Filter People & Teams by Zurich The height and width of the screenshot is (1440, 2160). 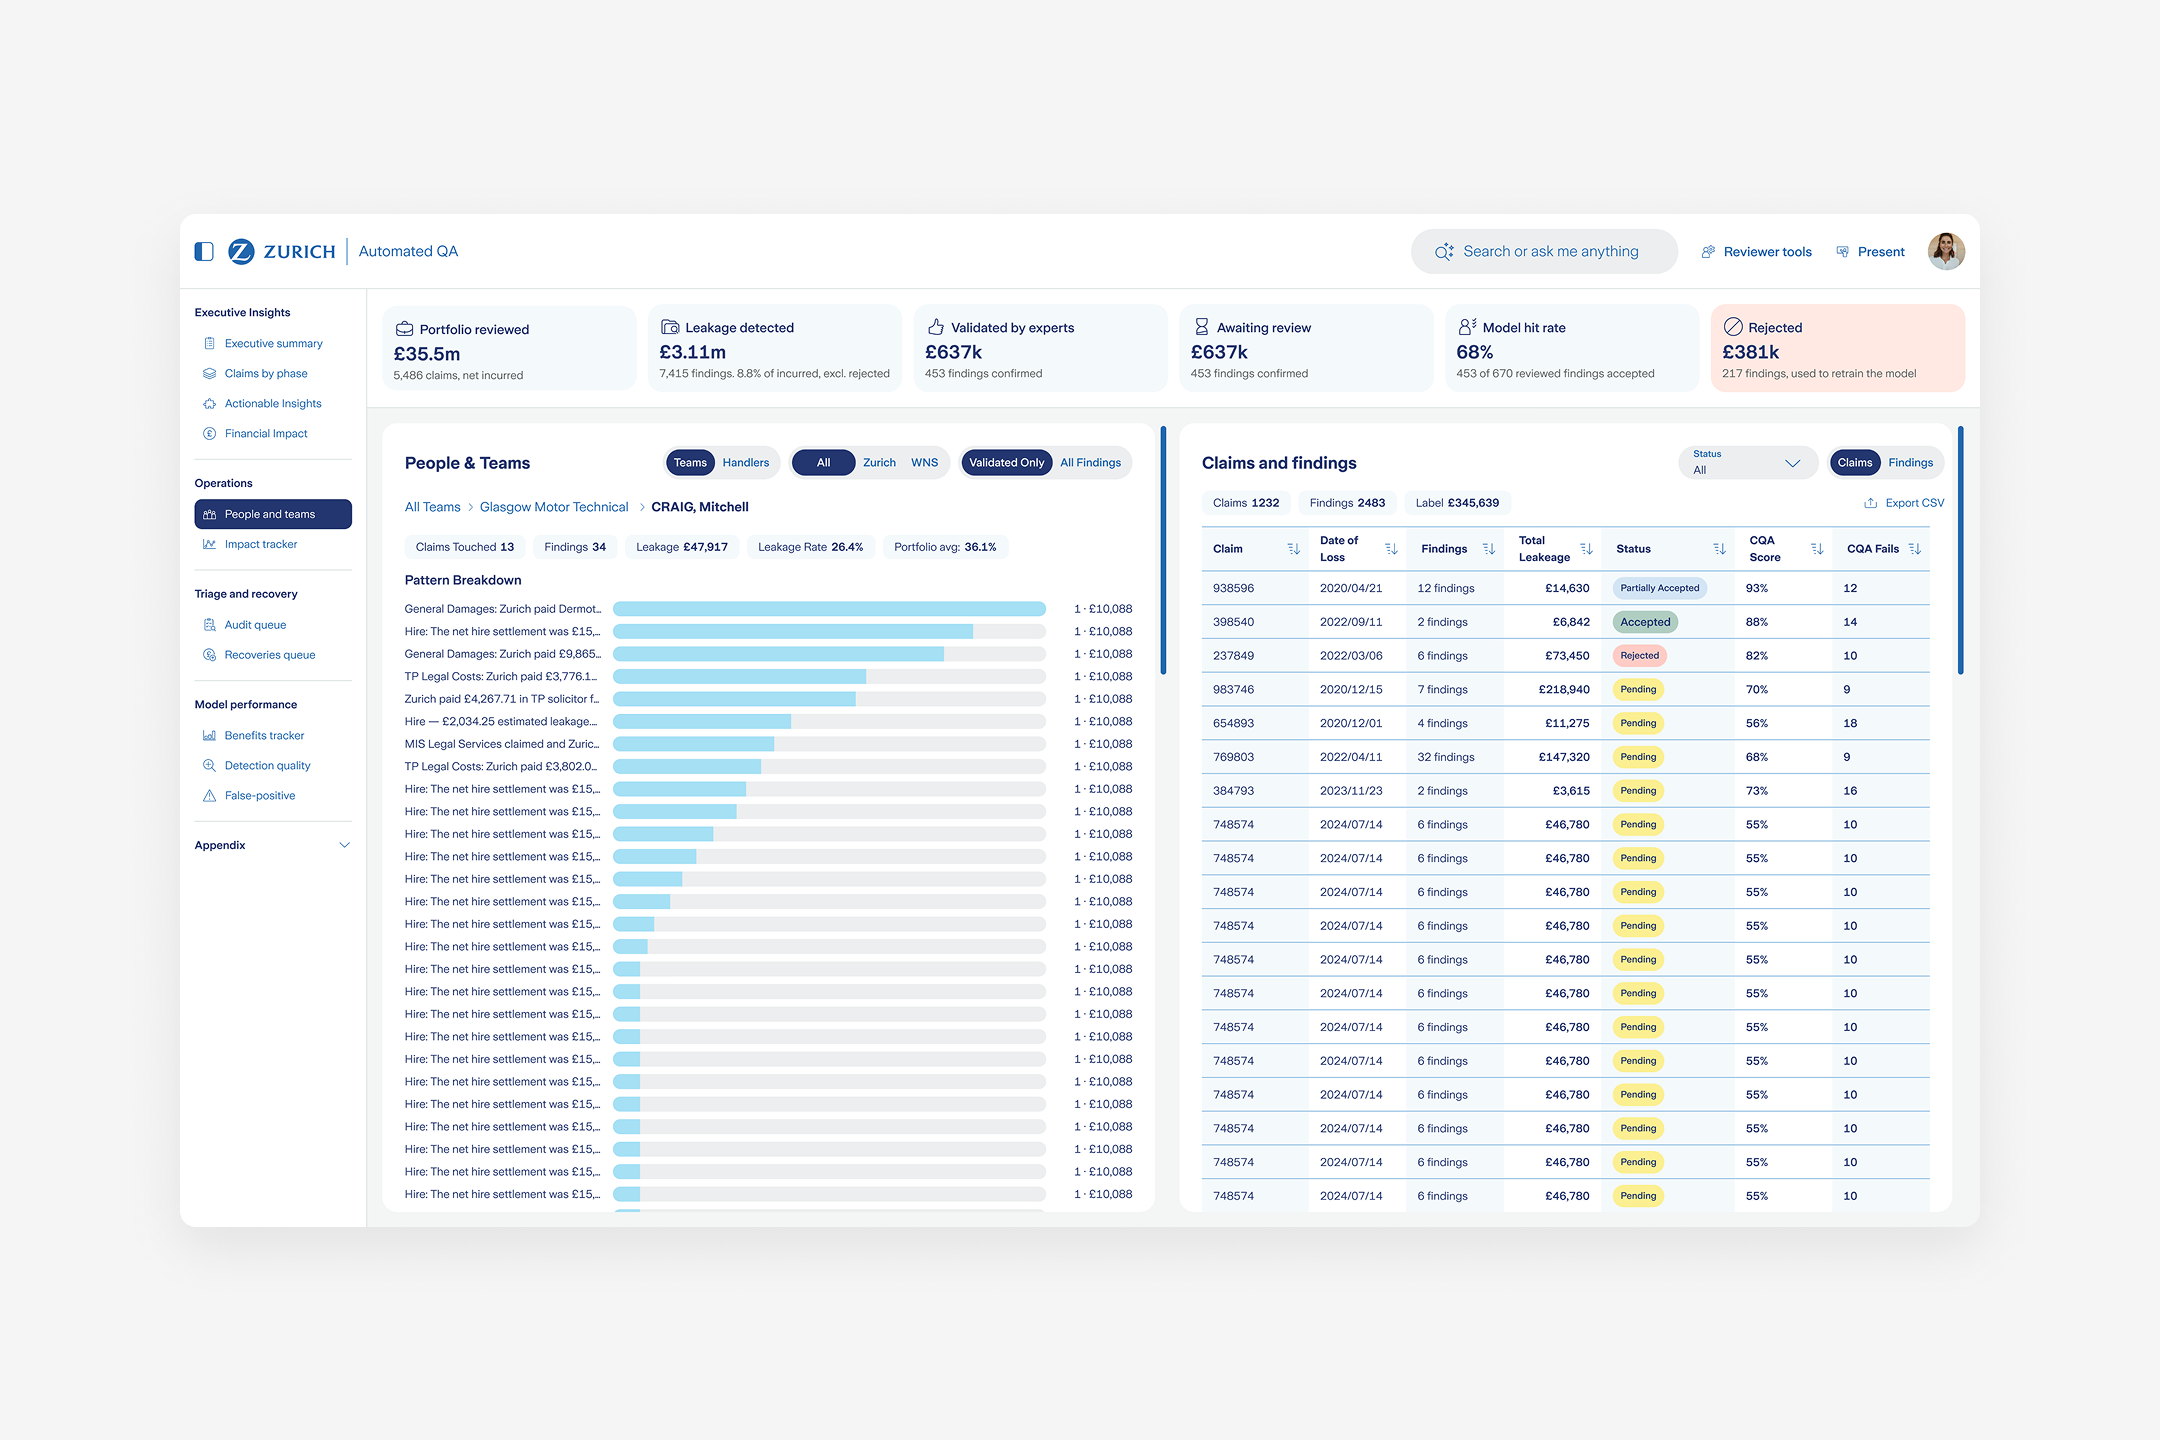(879, 463)
